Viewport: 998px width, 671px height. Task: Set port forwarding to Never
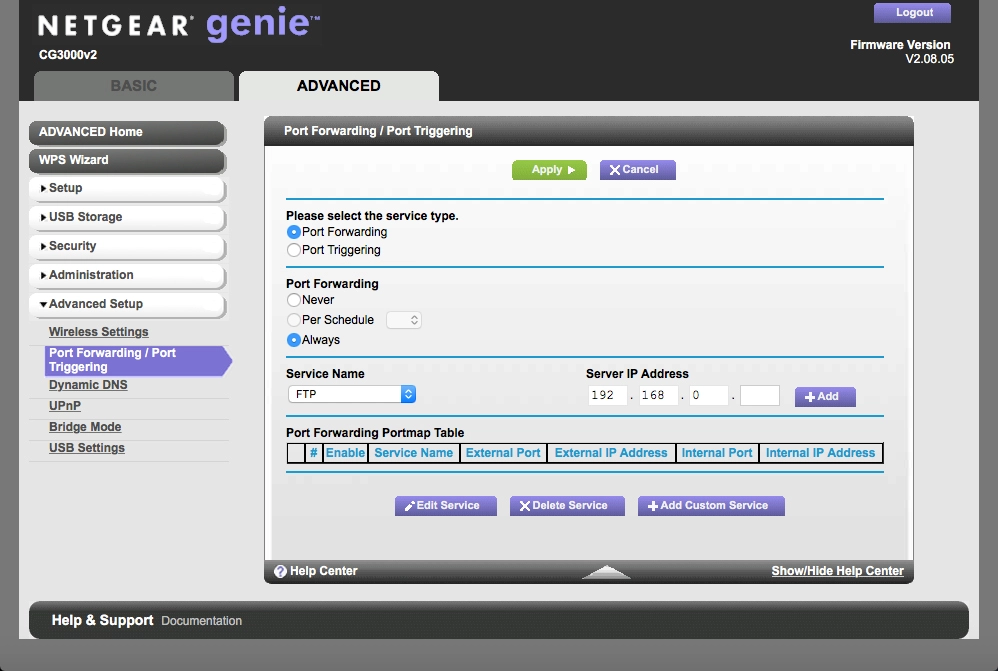(293, 300)
